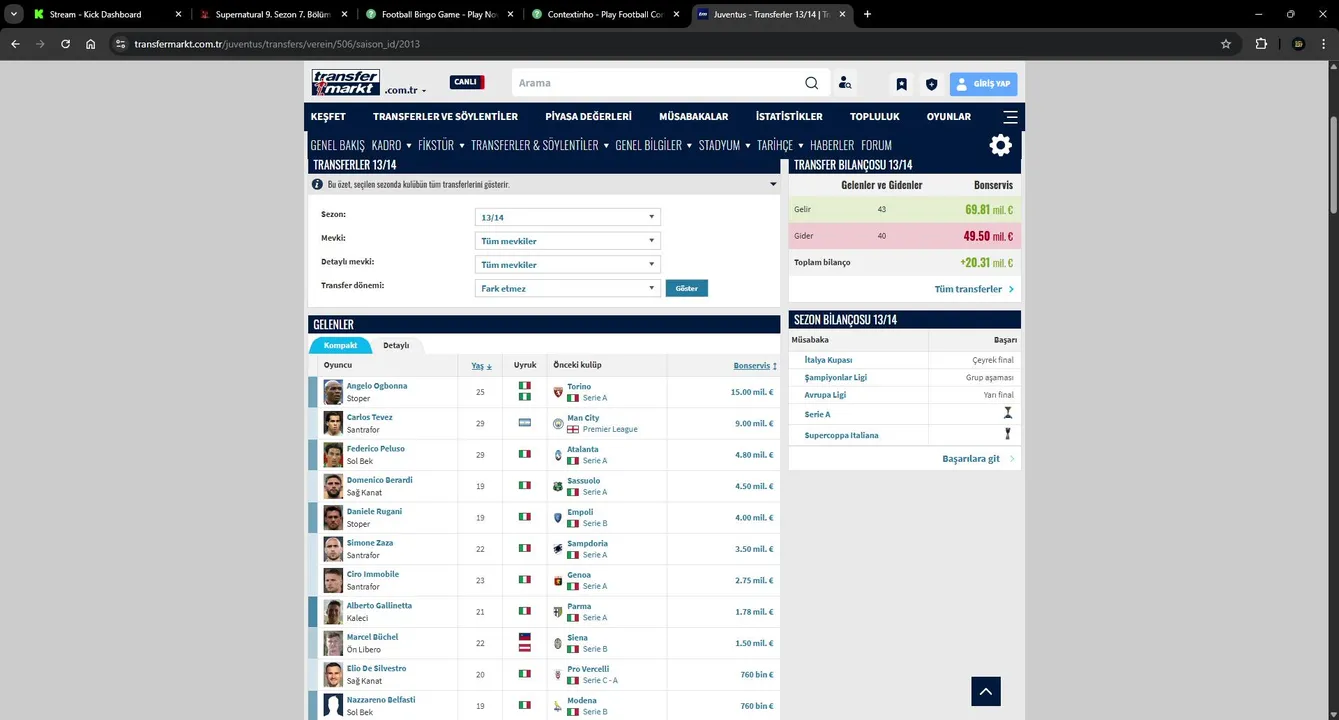1339x720 pixels.
Task: Click the Genoa club crest
Action: [558, 580]
